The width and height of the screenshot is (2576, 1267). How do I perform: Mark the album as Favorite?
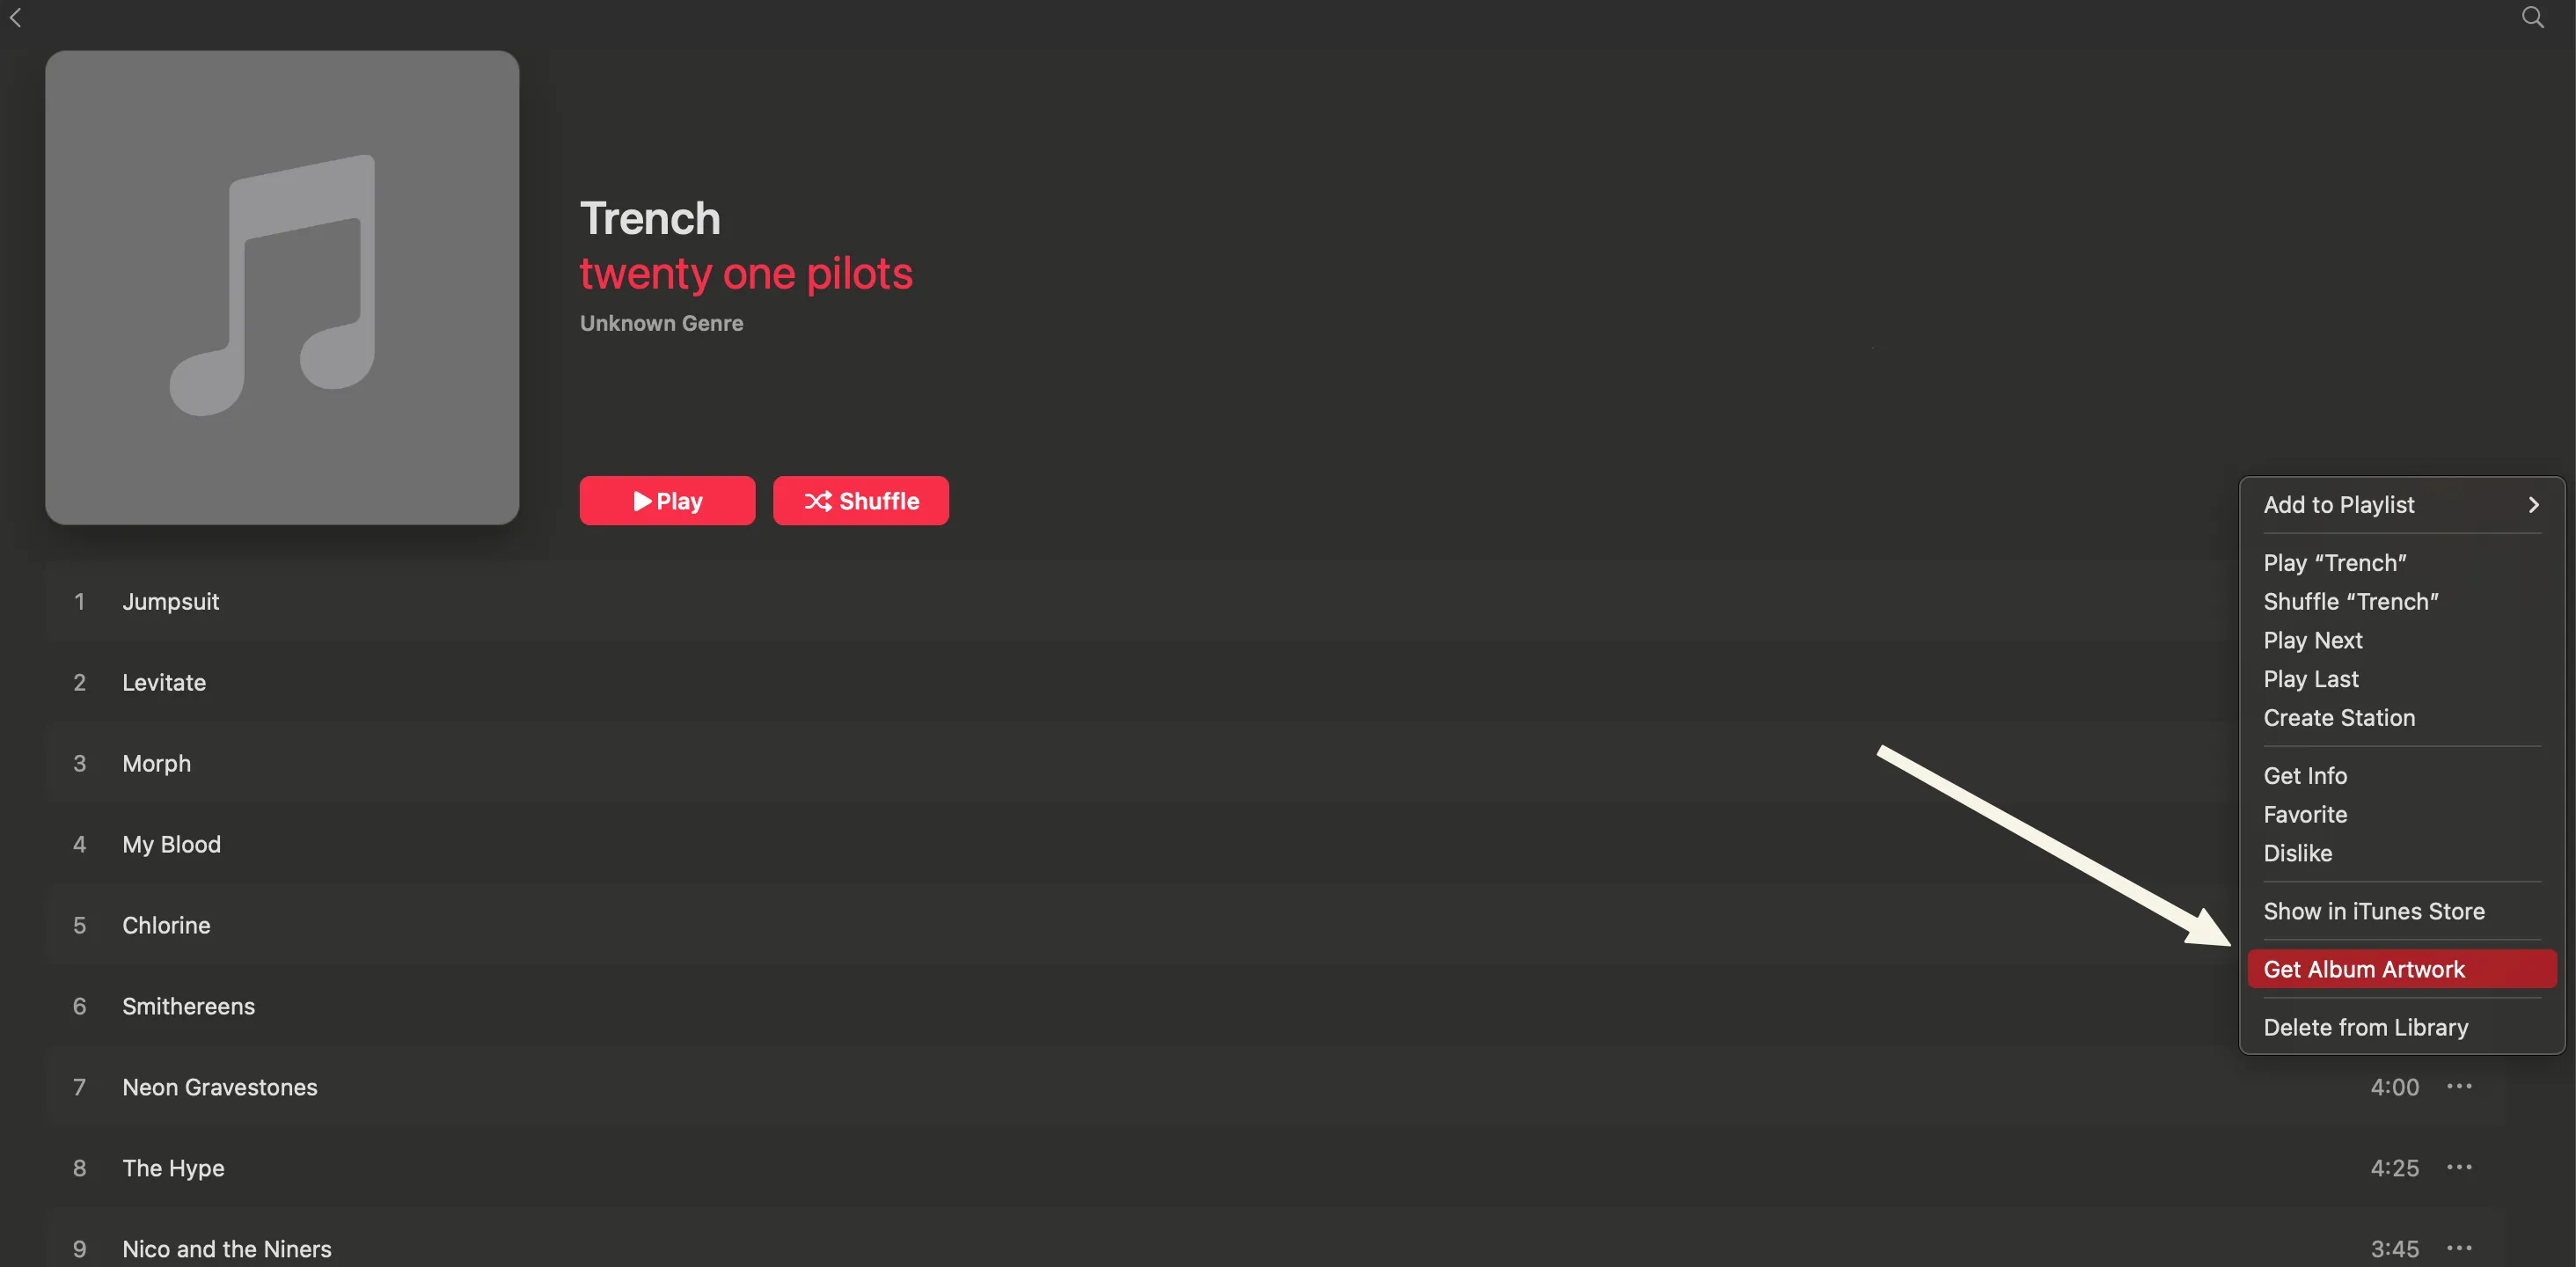click(2305, 815)
